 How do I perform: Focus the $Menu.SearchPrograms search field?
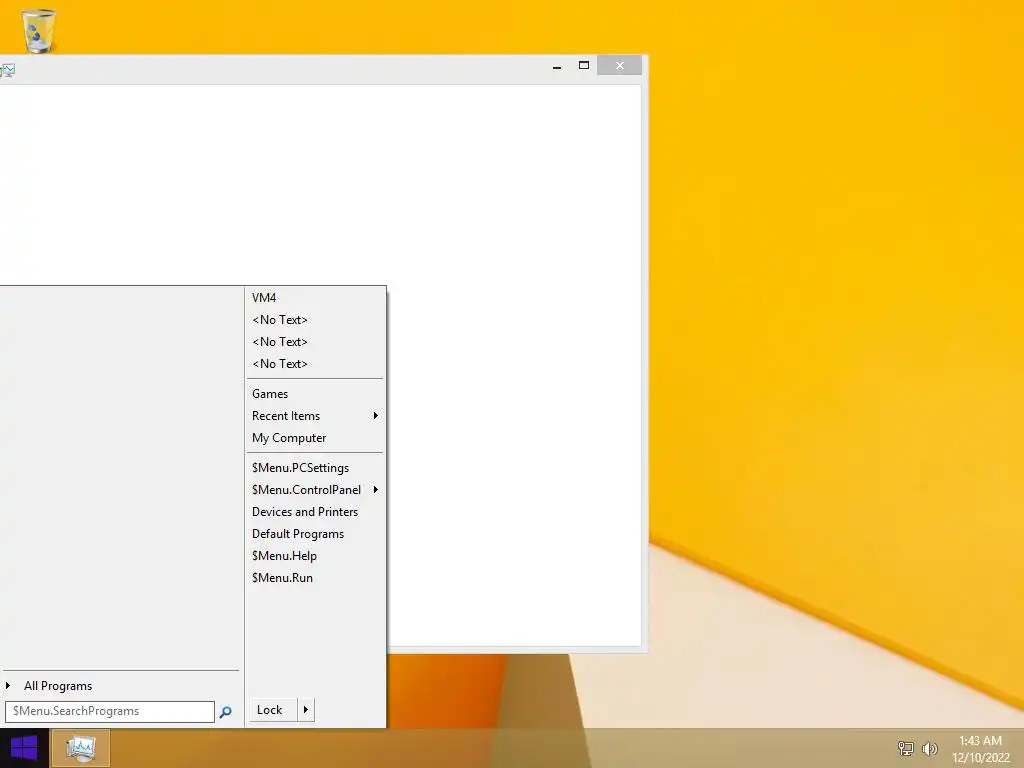pyautogui.click(x=110, y=712)
